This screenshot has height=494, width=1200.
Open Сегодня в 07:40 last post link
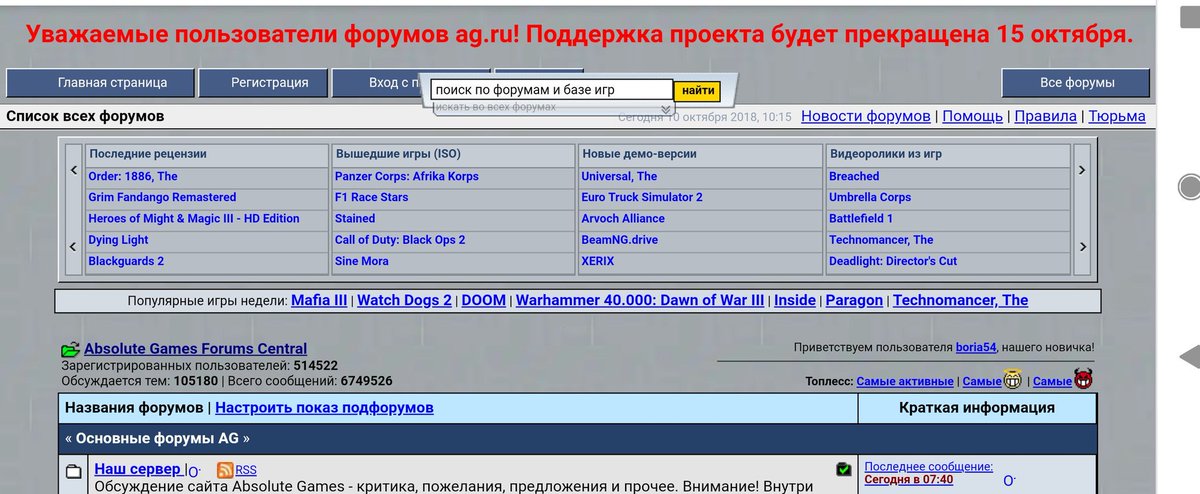(x=908, y=479)
